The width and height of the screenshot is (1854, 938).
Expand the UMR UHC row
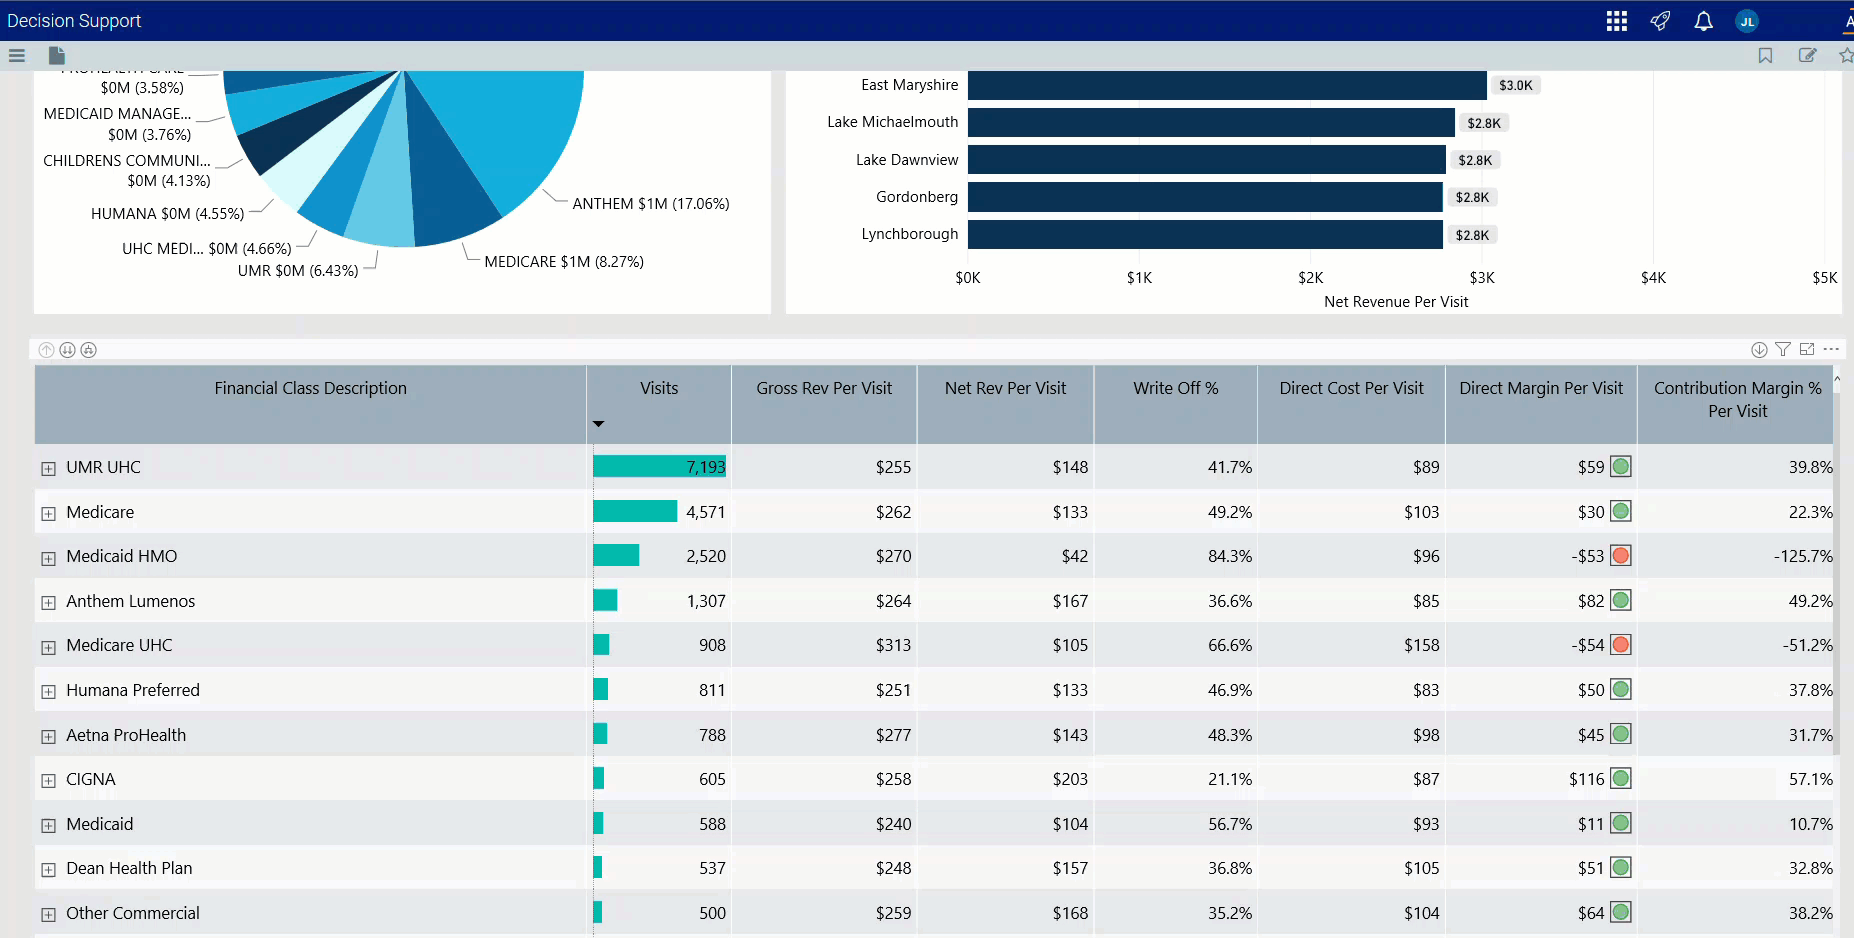point(48,469)
